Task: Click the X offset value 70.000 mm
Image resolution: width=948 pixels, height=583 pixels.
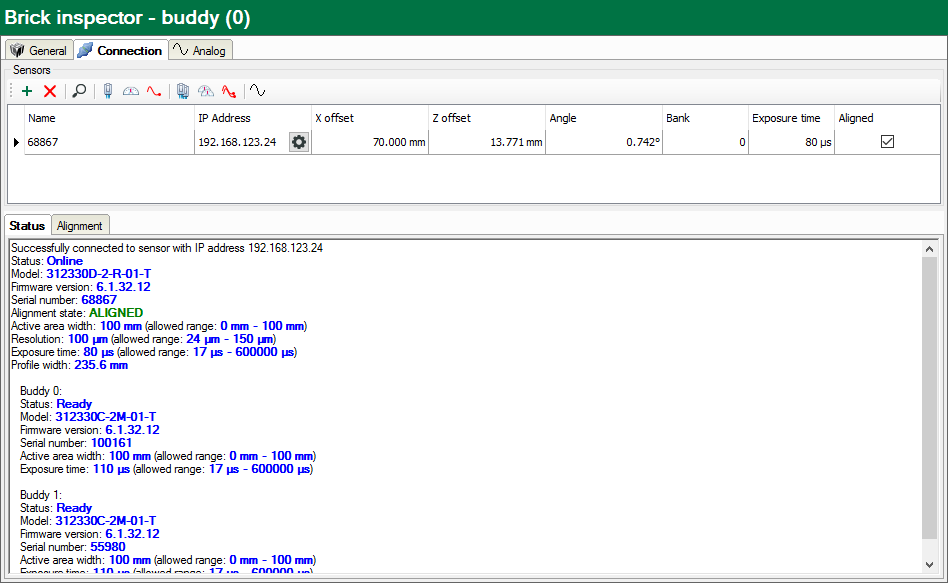Action: tap(399, 142)
